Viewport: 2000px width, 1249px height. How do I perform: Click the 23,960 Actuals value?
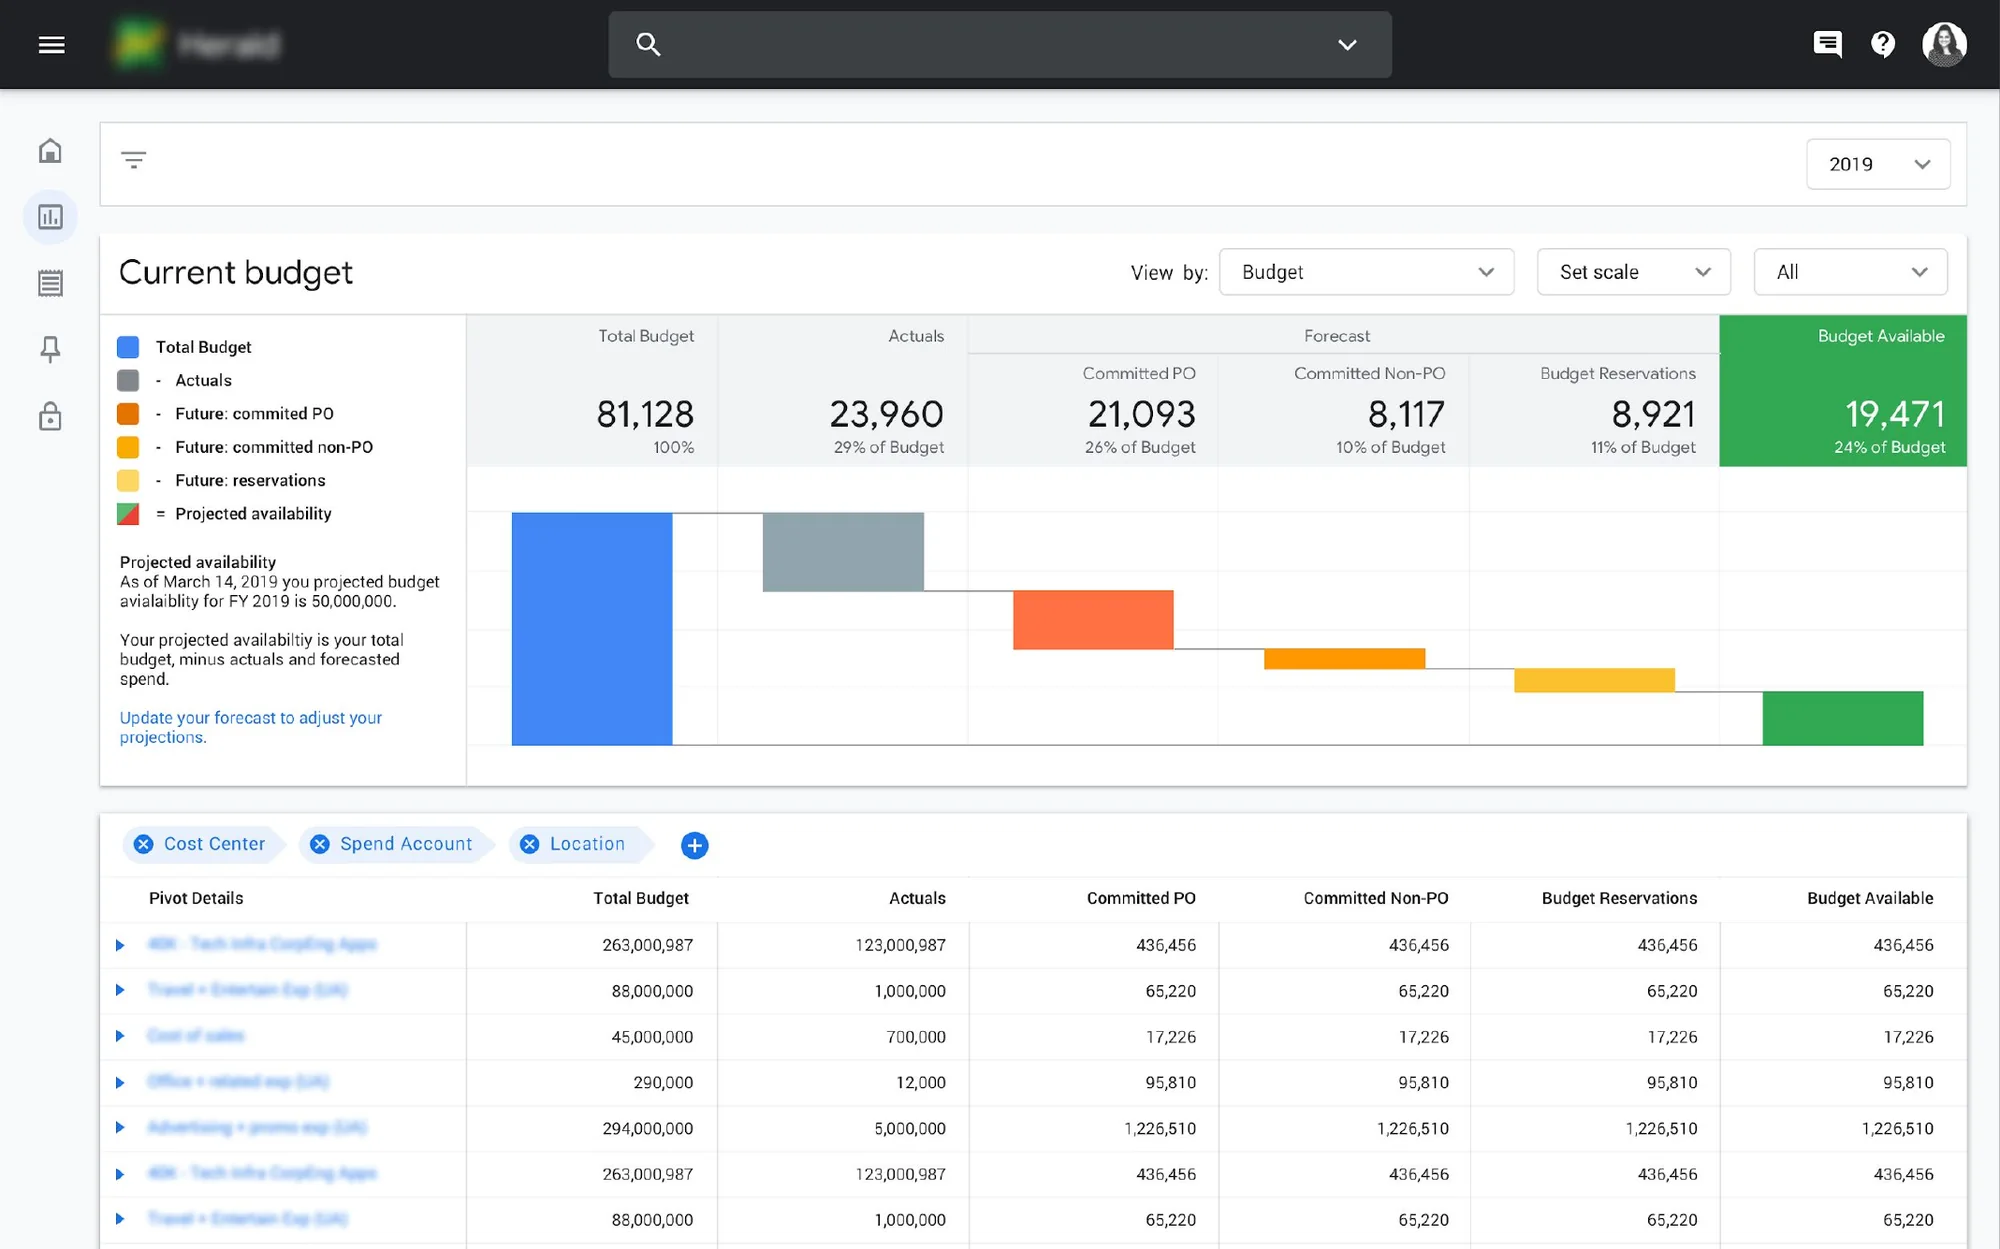click(886, 414)
